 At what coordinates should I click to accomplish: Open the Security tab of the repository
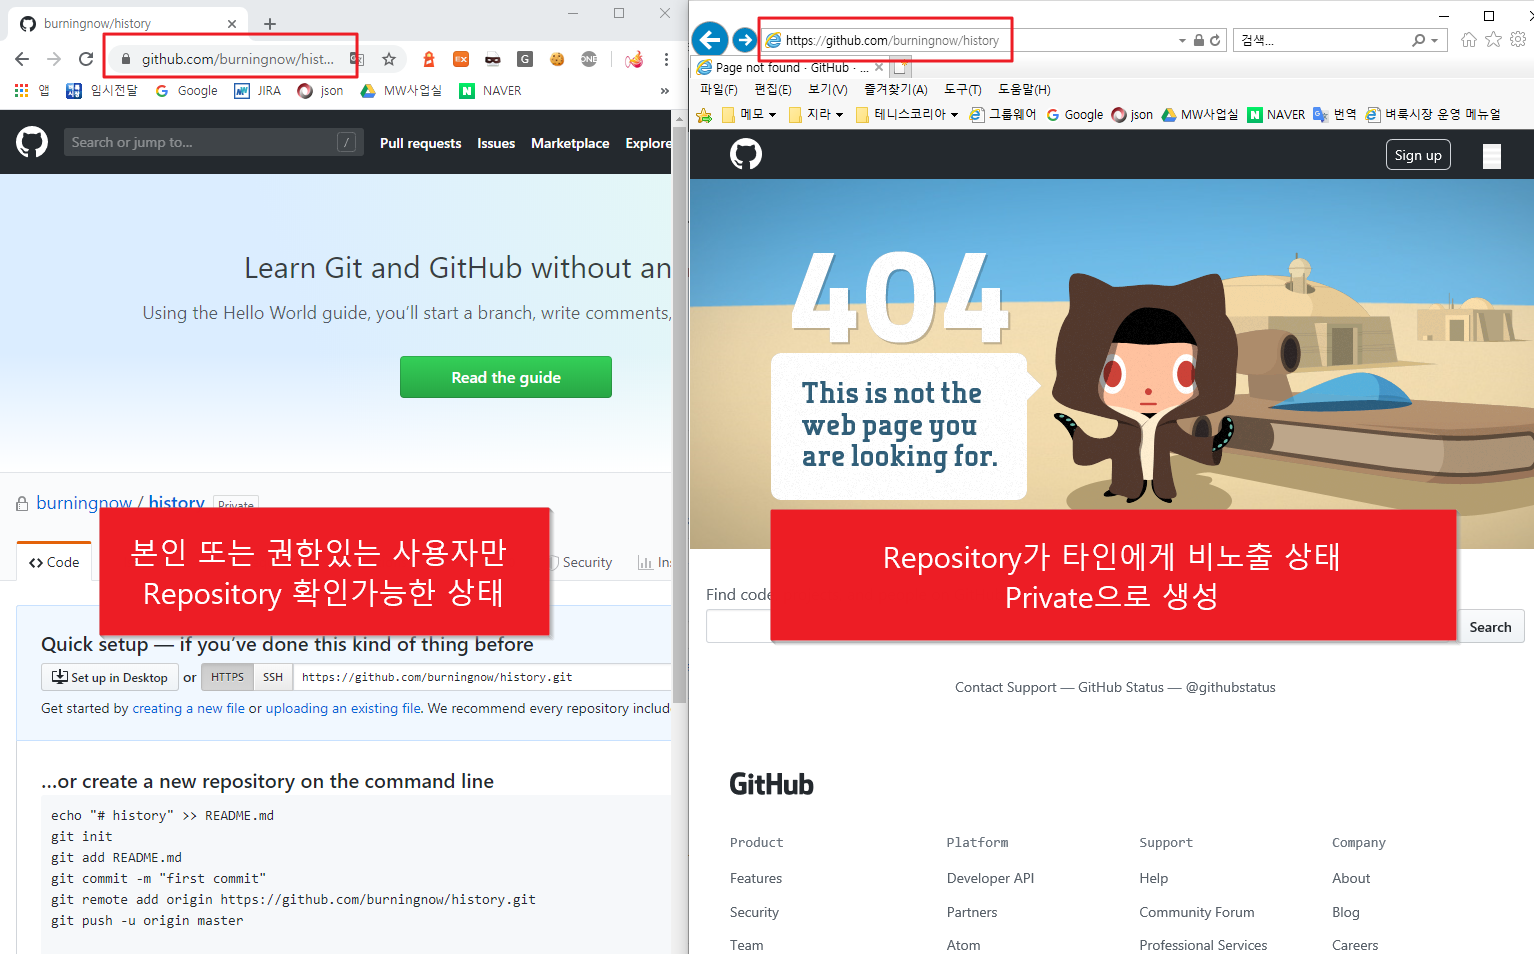581,562
